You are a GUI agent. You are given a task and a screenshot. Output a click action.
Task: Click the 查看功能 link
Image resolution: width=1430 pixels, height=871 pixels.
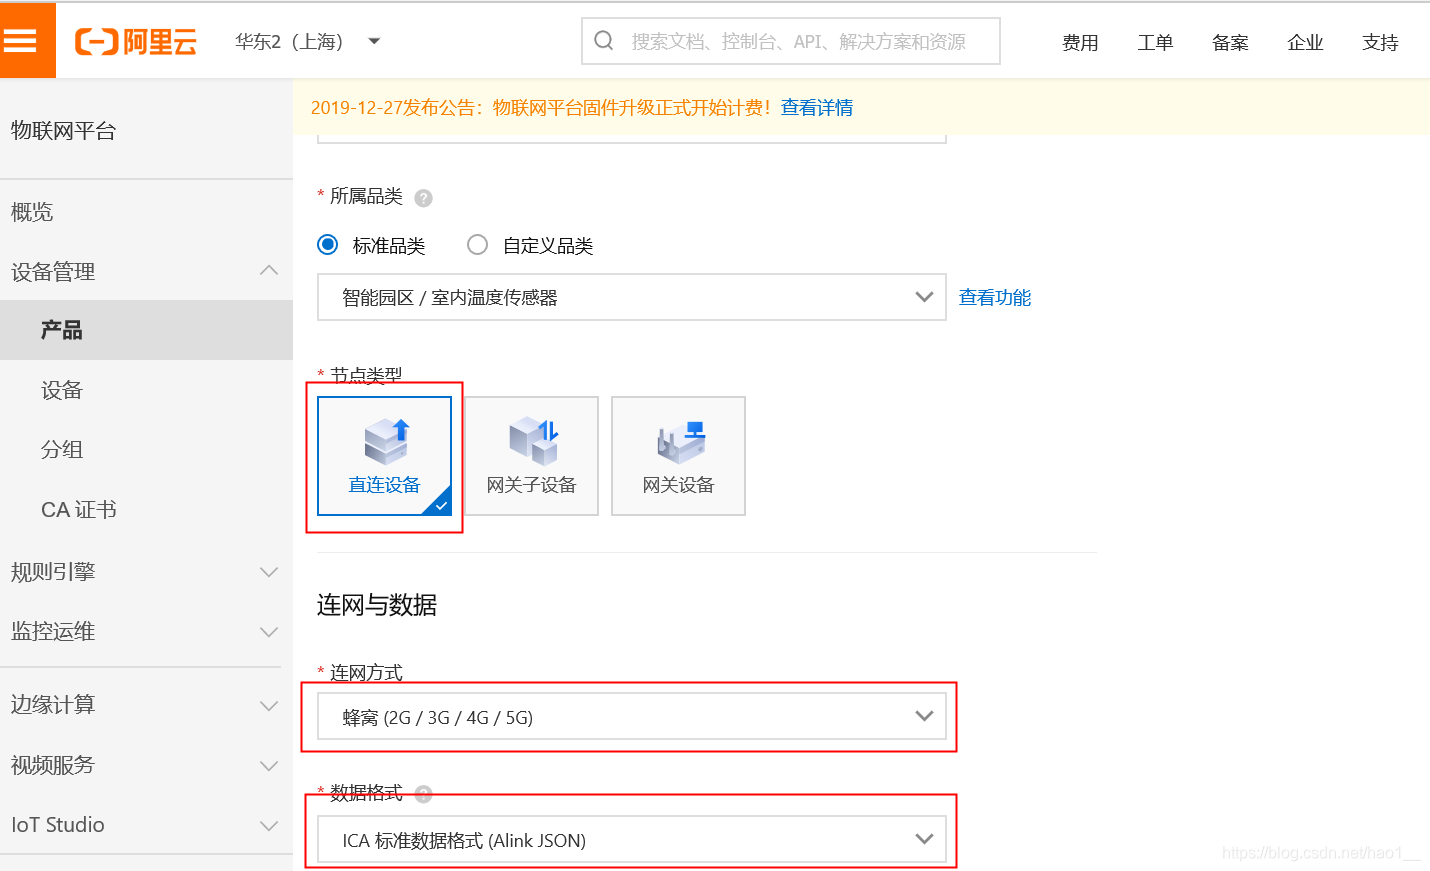click(995, 297)
